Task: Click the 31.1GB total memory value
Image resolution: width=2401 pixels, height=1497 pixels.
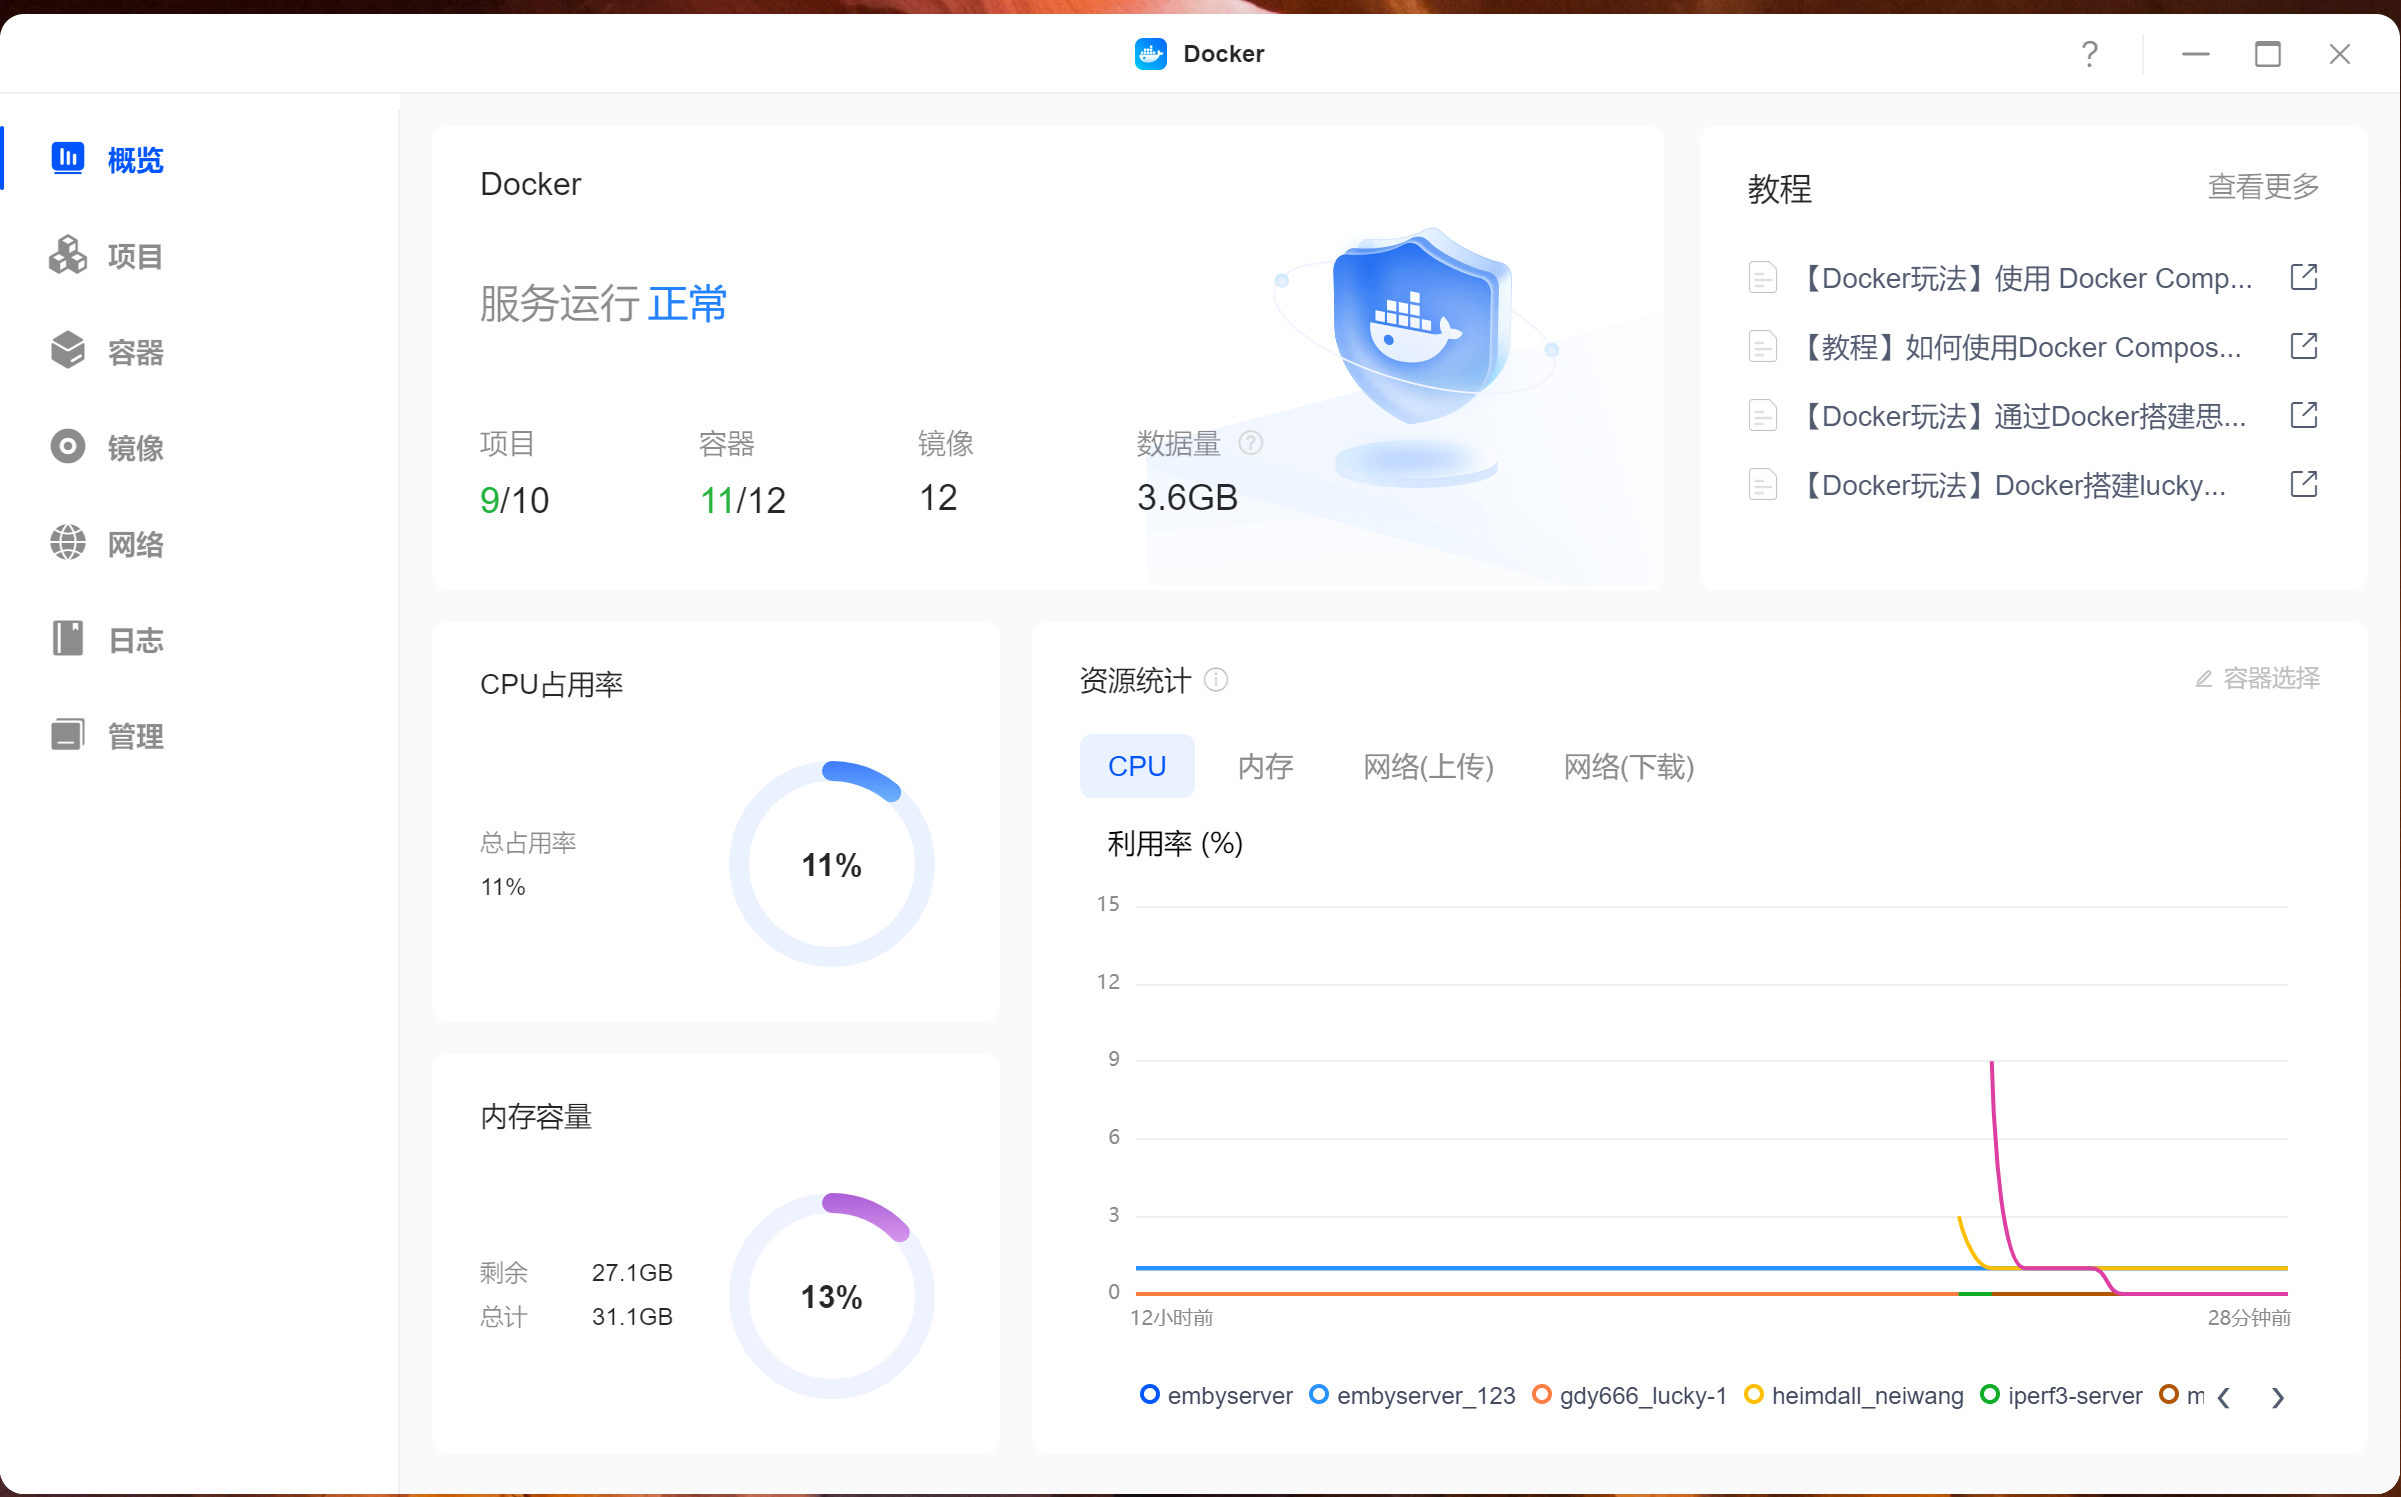Action: click(x=632, y=1316)
